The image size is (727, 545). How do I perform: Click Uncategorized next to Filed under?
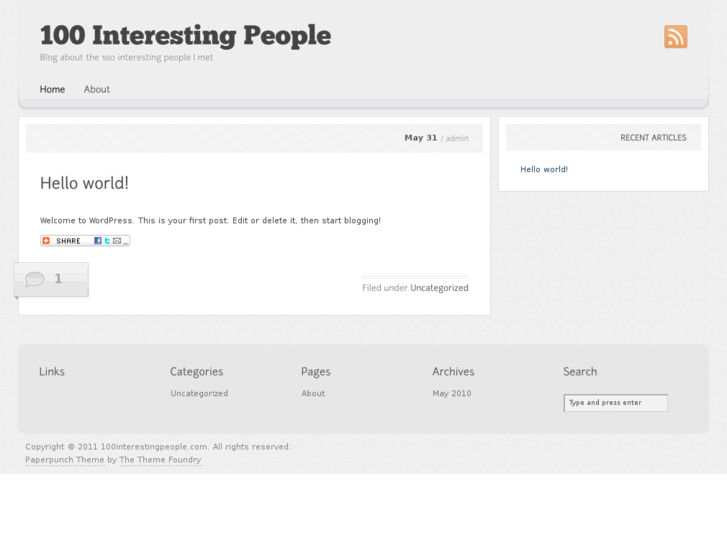439,288
